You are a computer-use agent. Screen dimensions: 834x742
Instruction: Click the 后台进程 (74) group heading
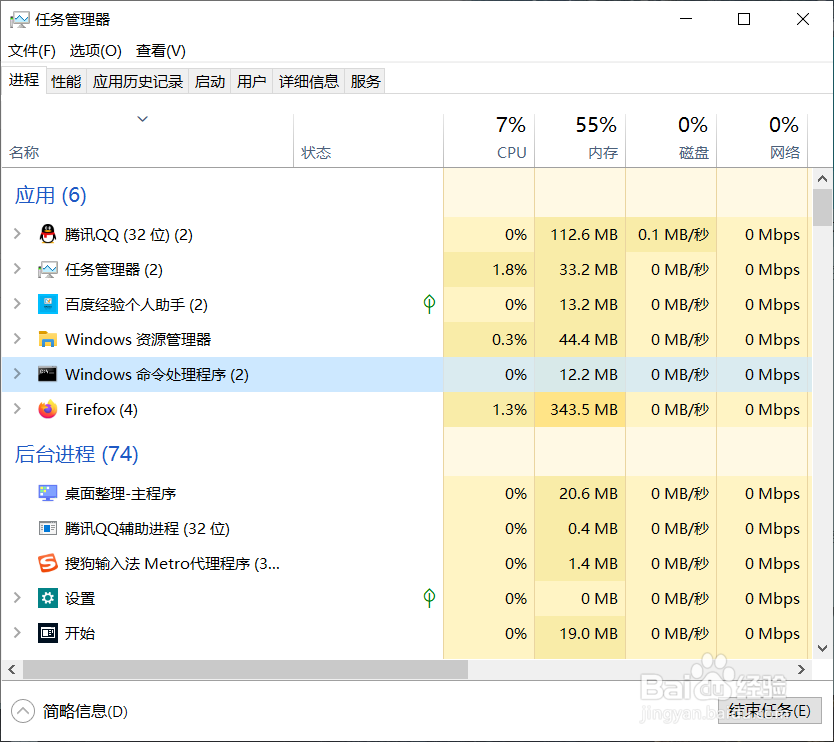tap(76, 454)
